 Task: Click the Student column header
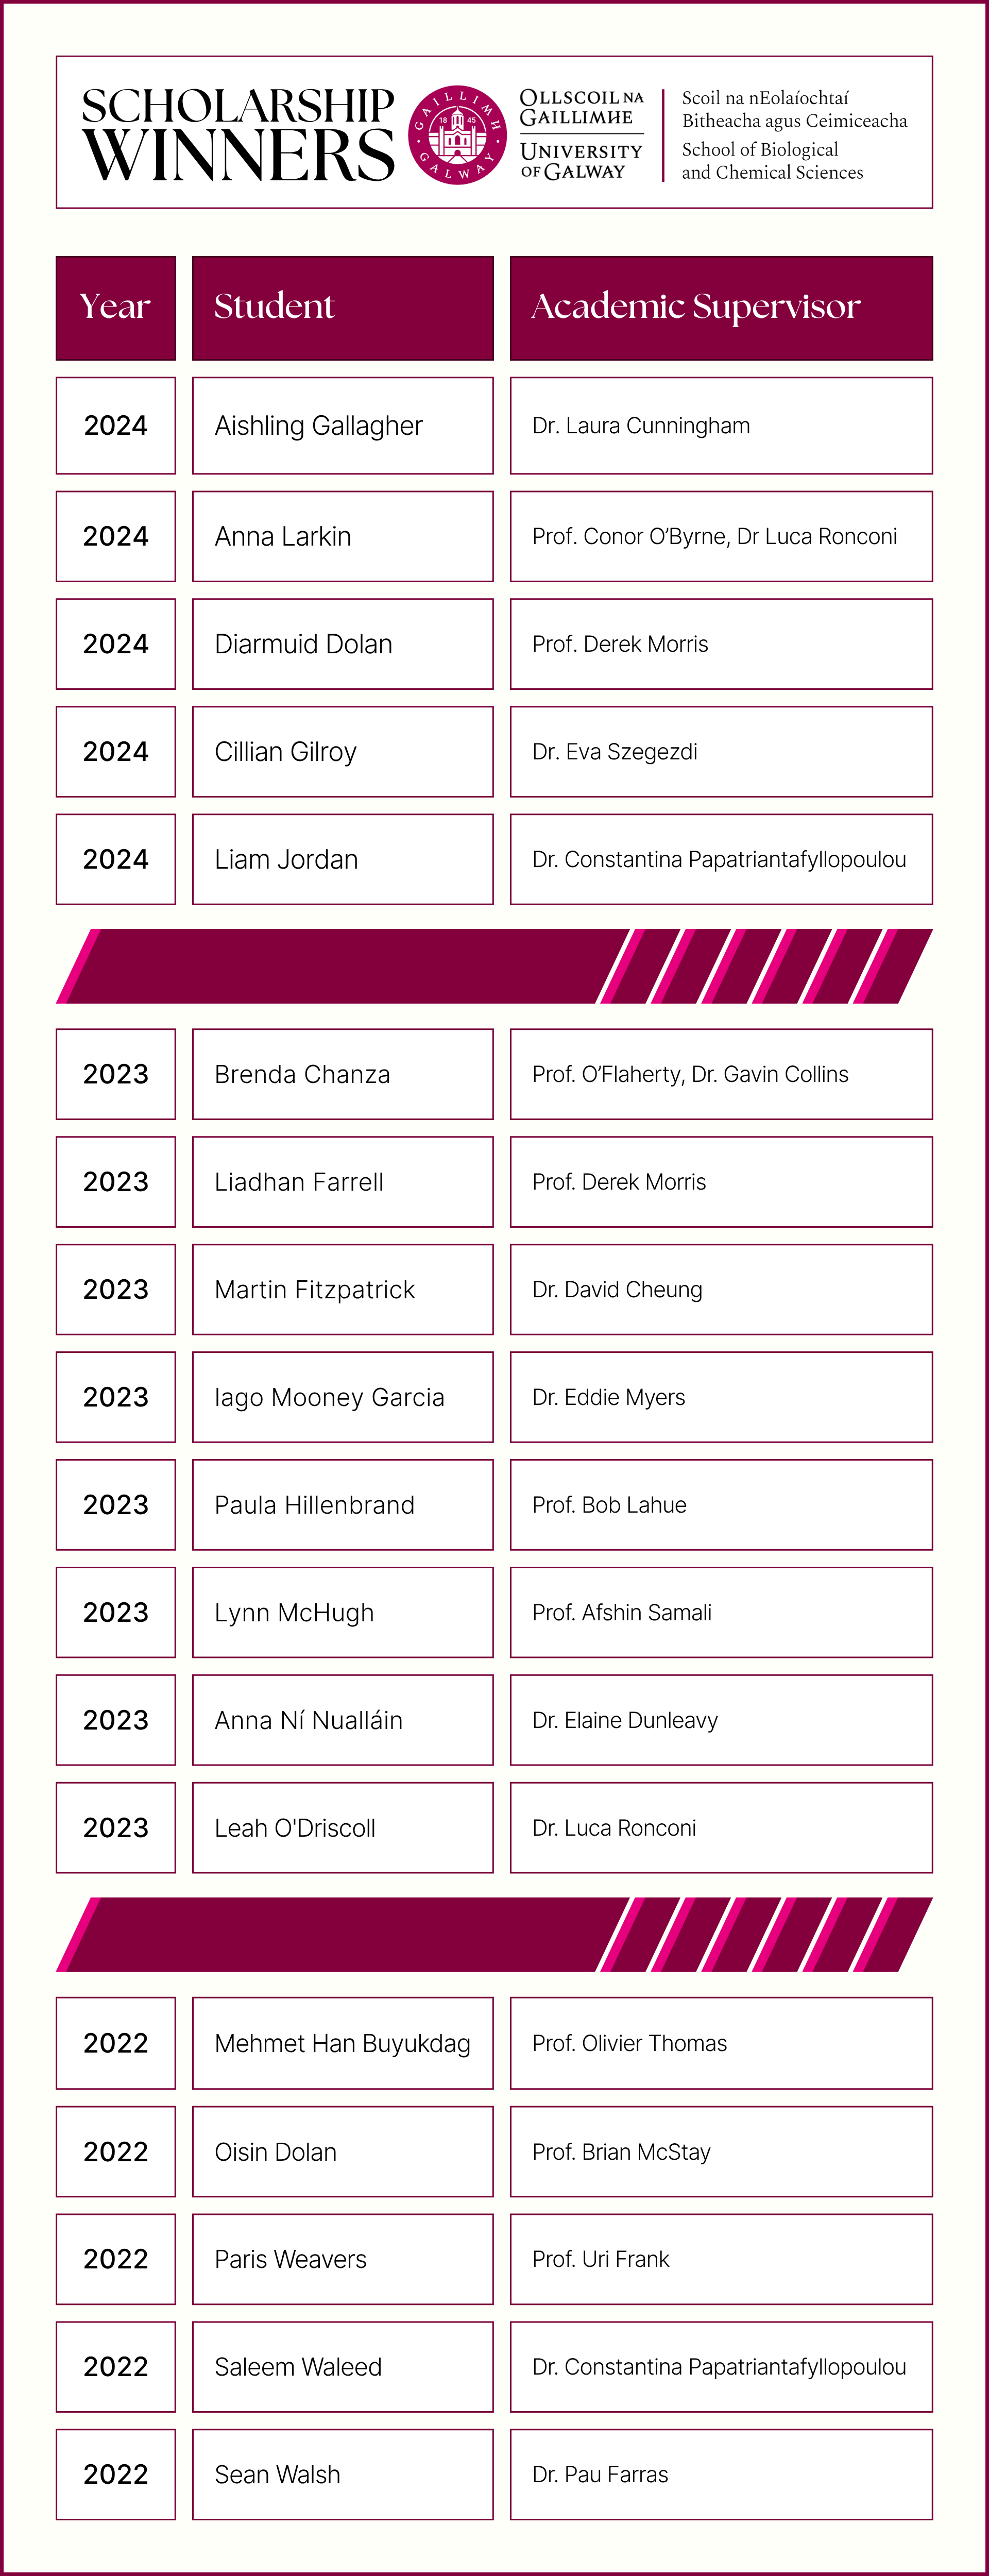pyautogui.click(x=342, y=307)
